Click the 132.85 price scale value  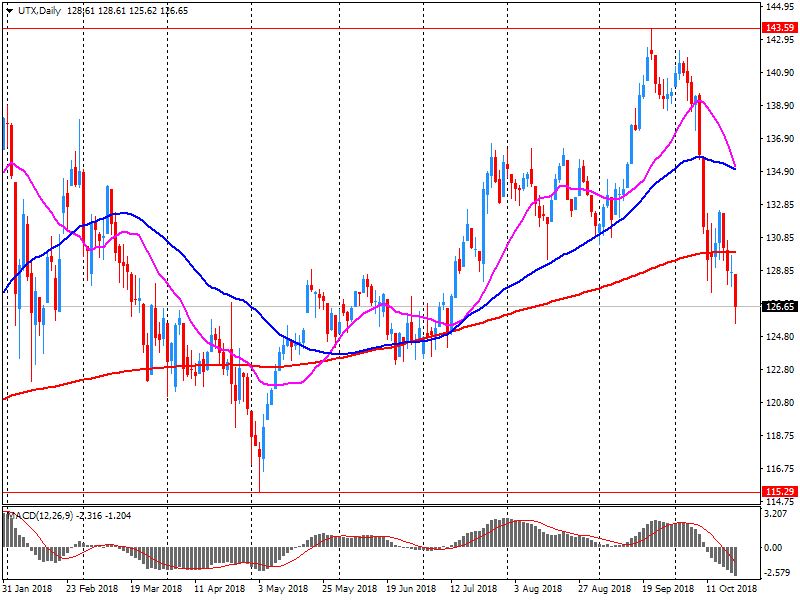coord(780,205)
